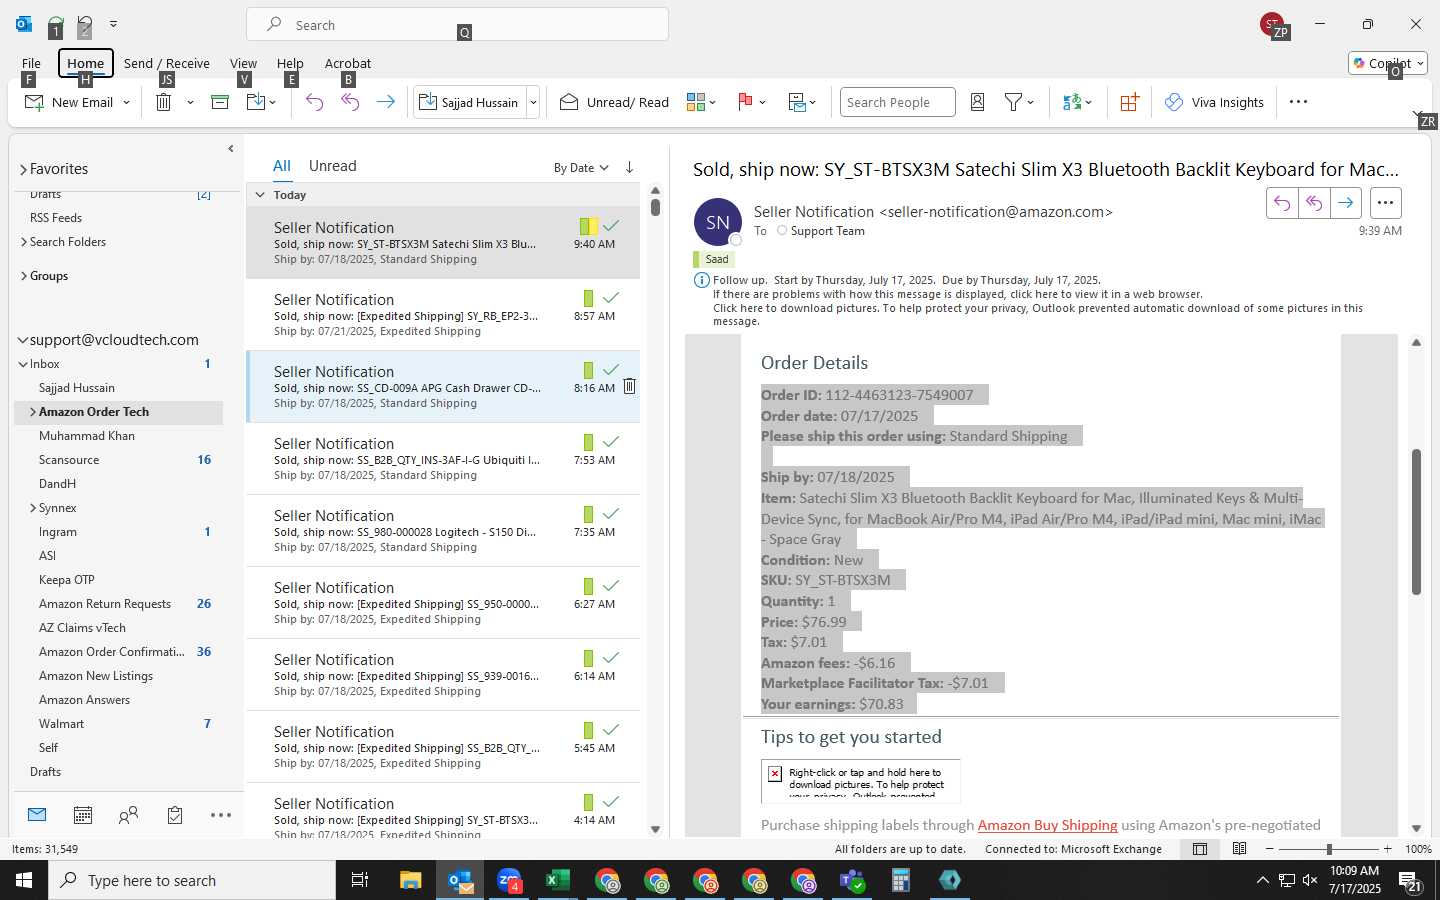Open the Help tab
This screenshot has height=900, width=1440.
pos(290,63)
